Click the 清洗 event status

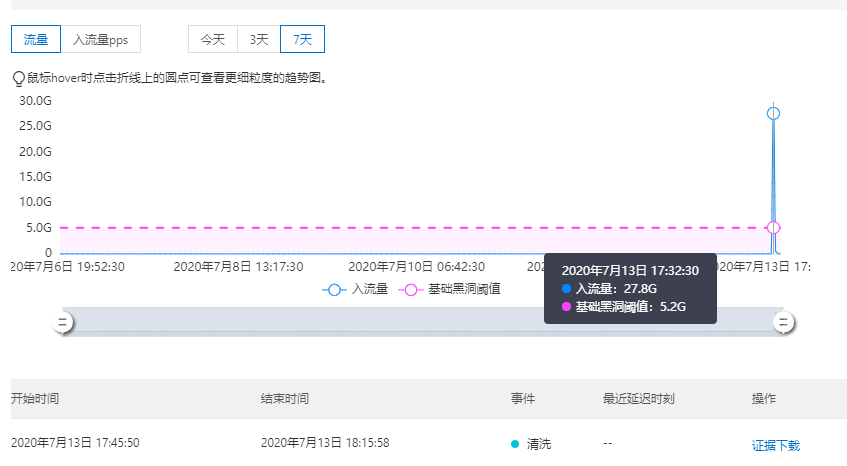[x=531, y=444]
